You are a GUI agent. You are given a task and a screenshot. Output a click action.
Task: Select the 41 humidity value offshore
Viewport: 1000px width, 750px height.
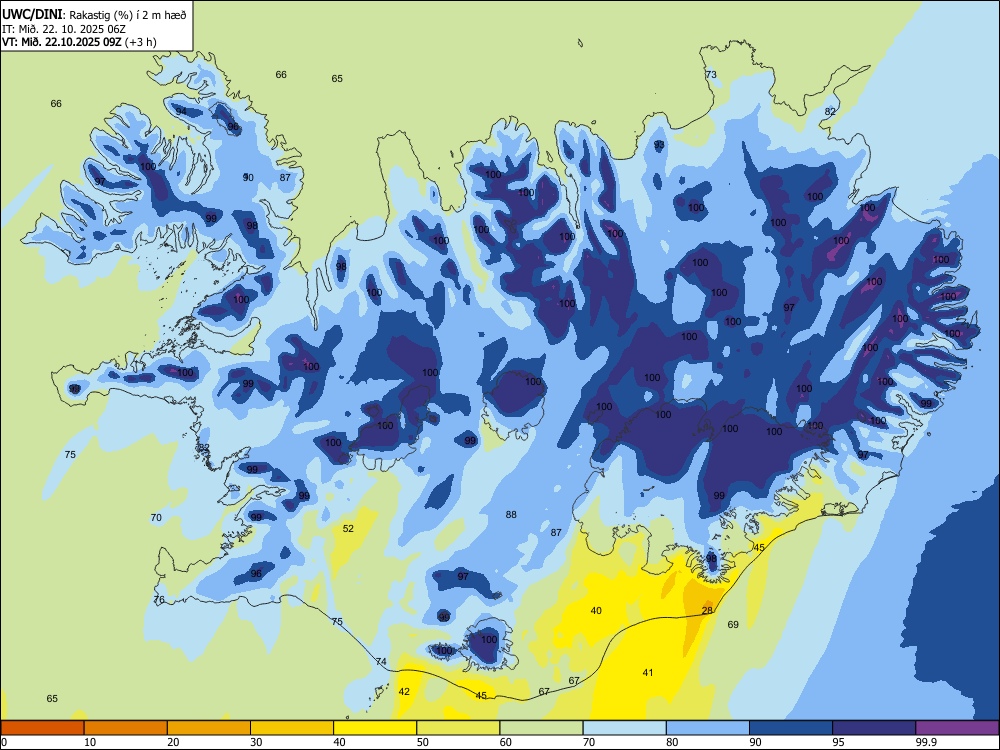[x=648, y=672]
